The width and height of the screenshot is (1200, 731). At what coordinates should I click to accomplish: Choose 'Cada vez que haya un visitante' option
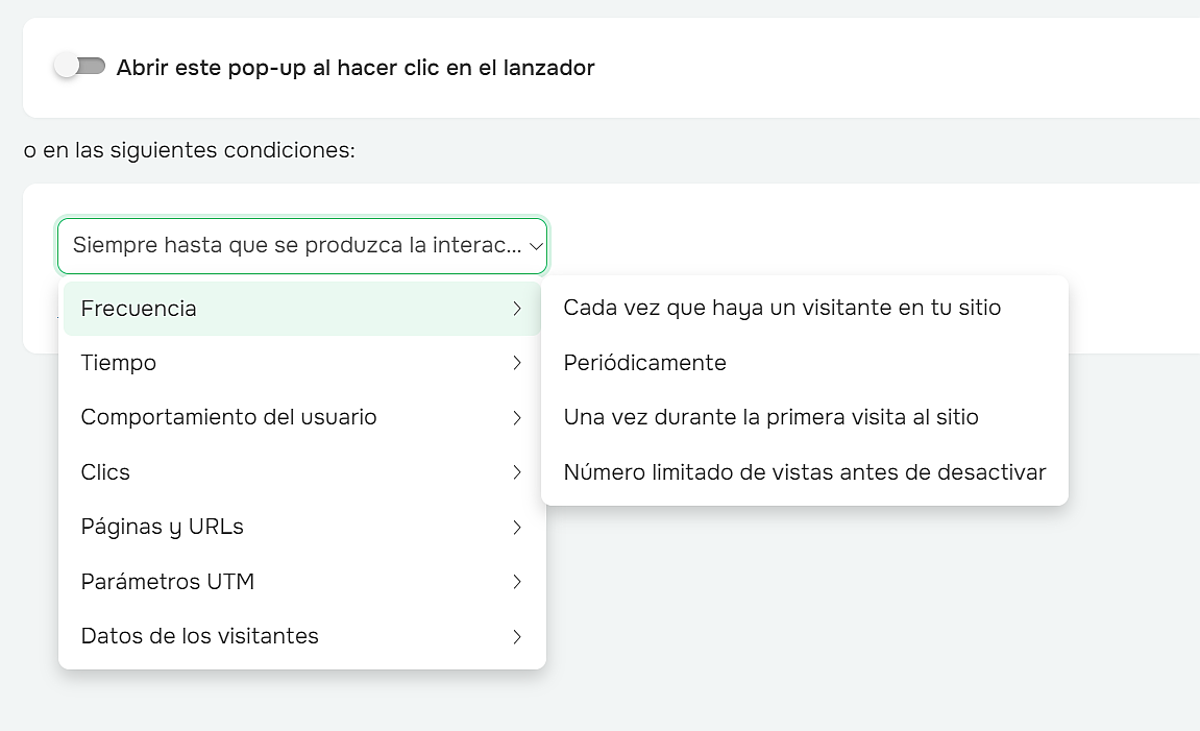(804, 308)
